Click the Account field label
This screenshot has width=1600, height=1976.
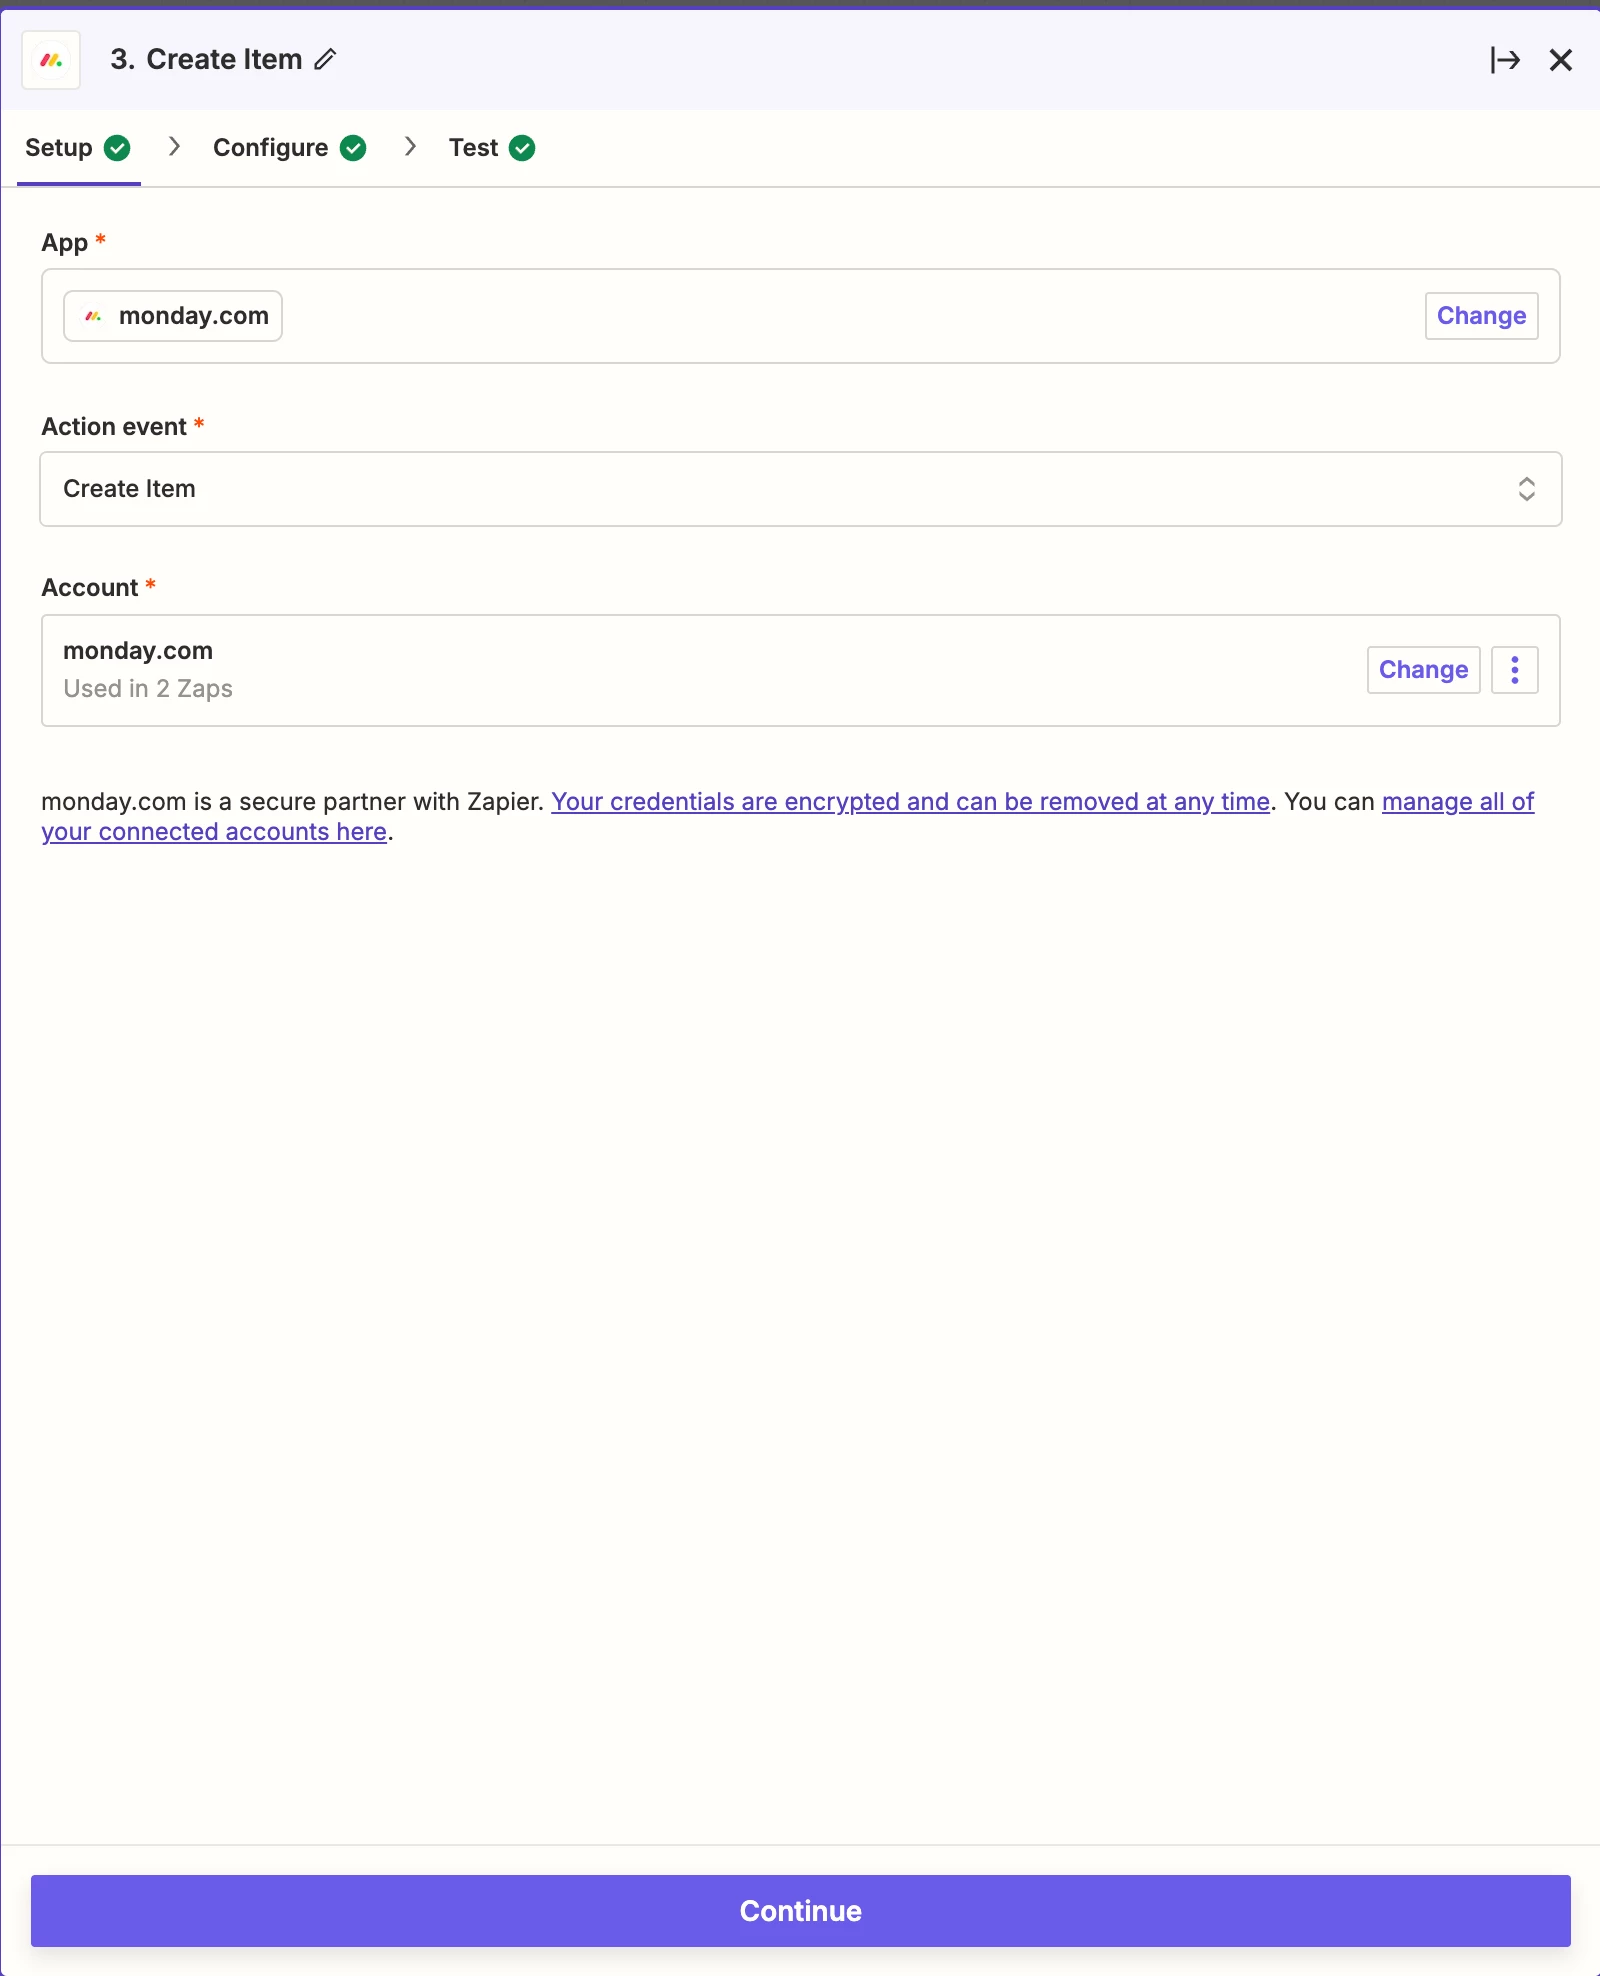coord(90,588)
